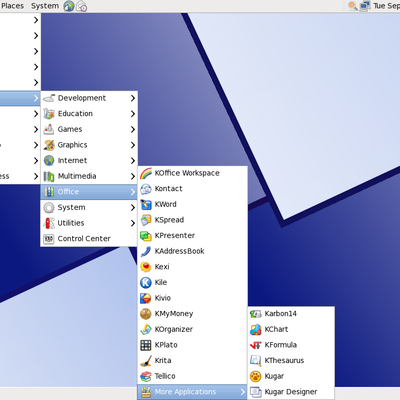Open the System menu in top panel
The image size is (400, 400).
(45, 6)
